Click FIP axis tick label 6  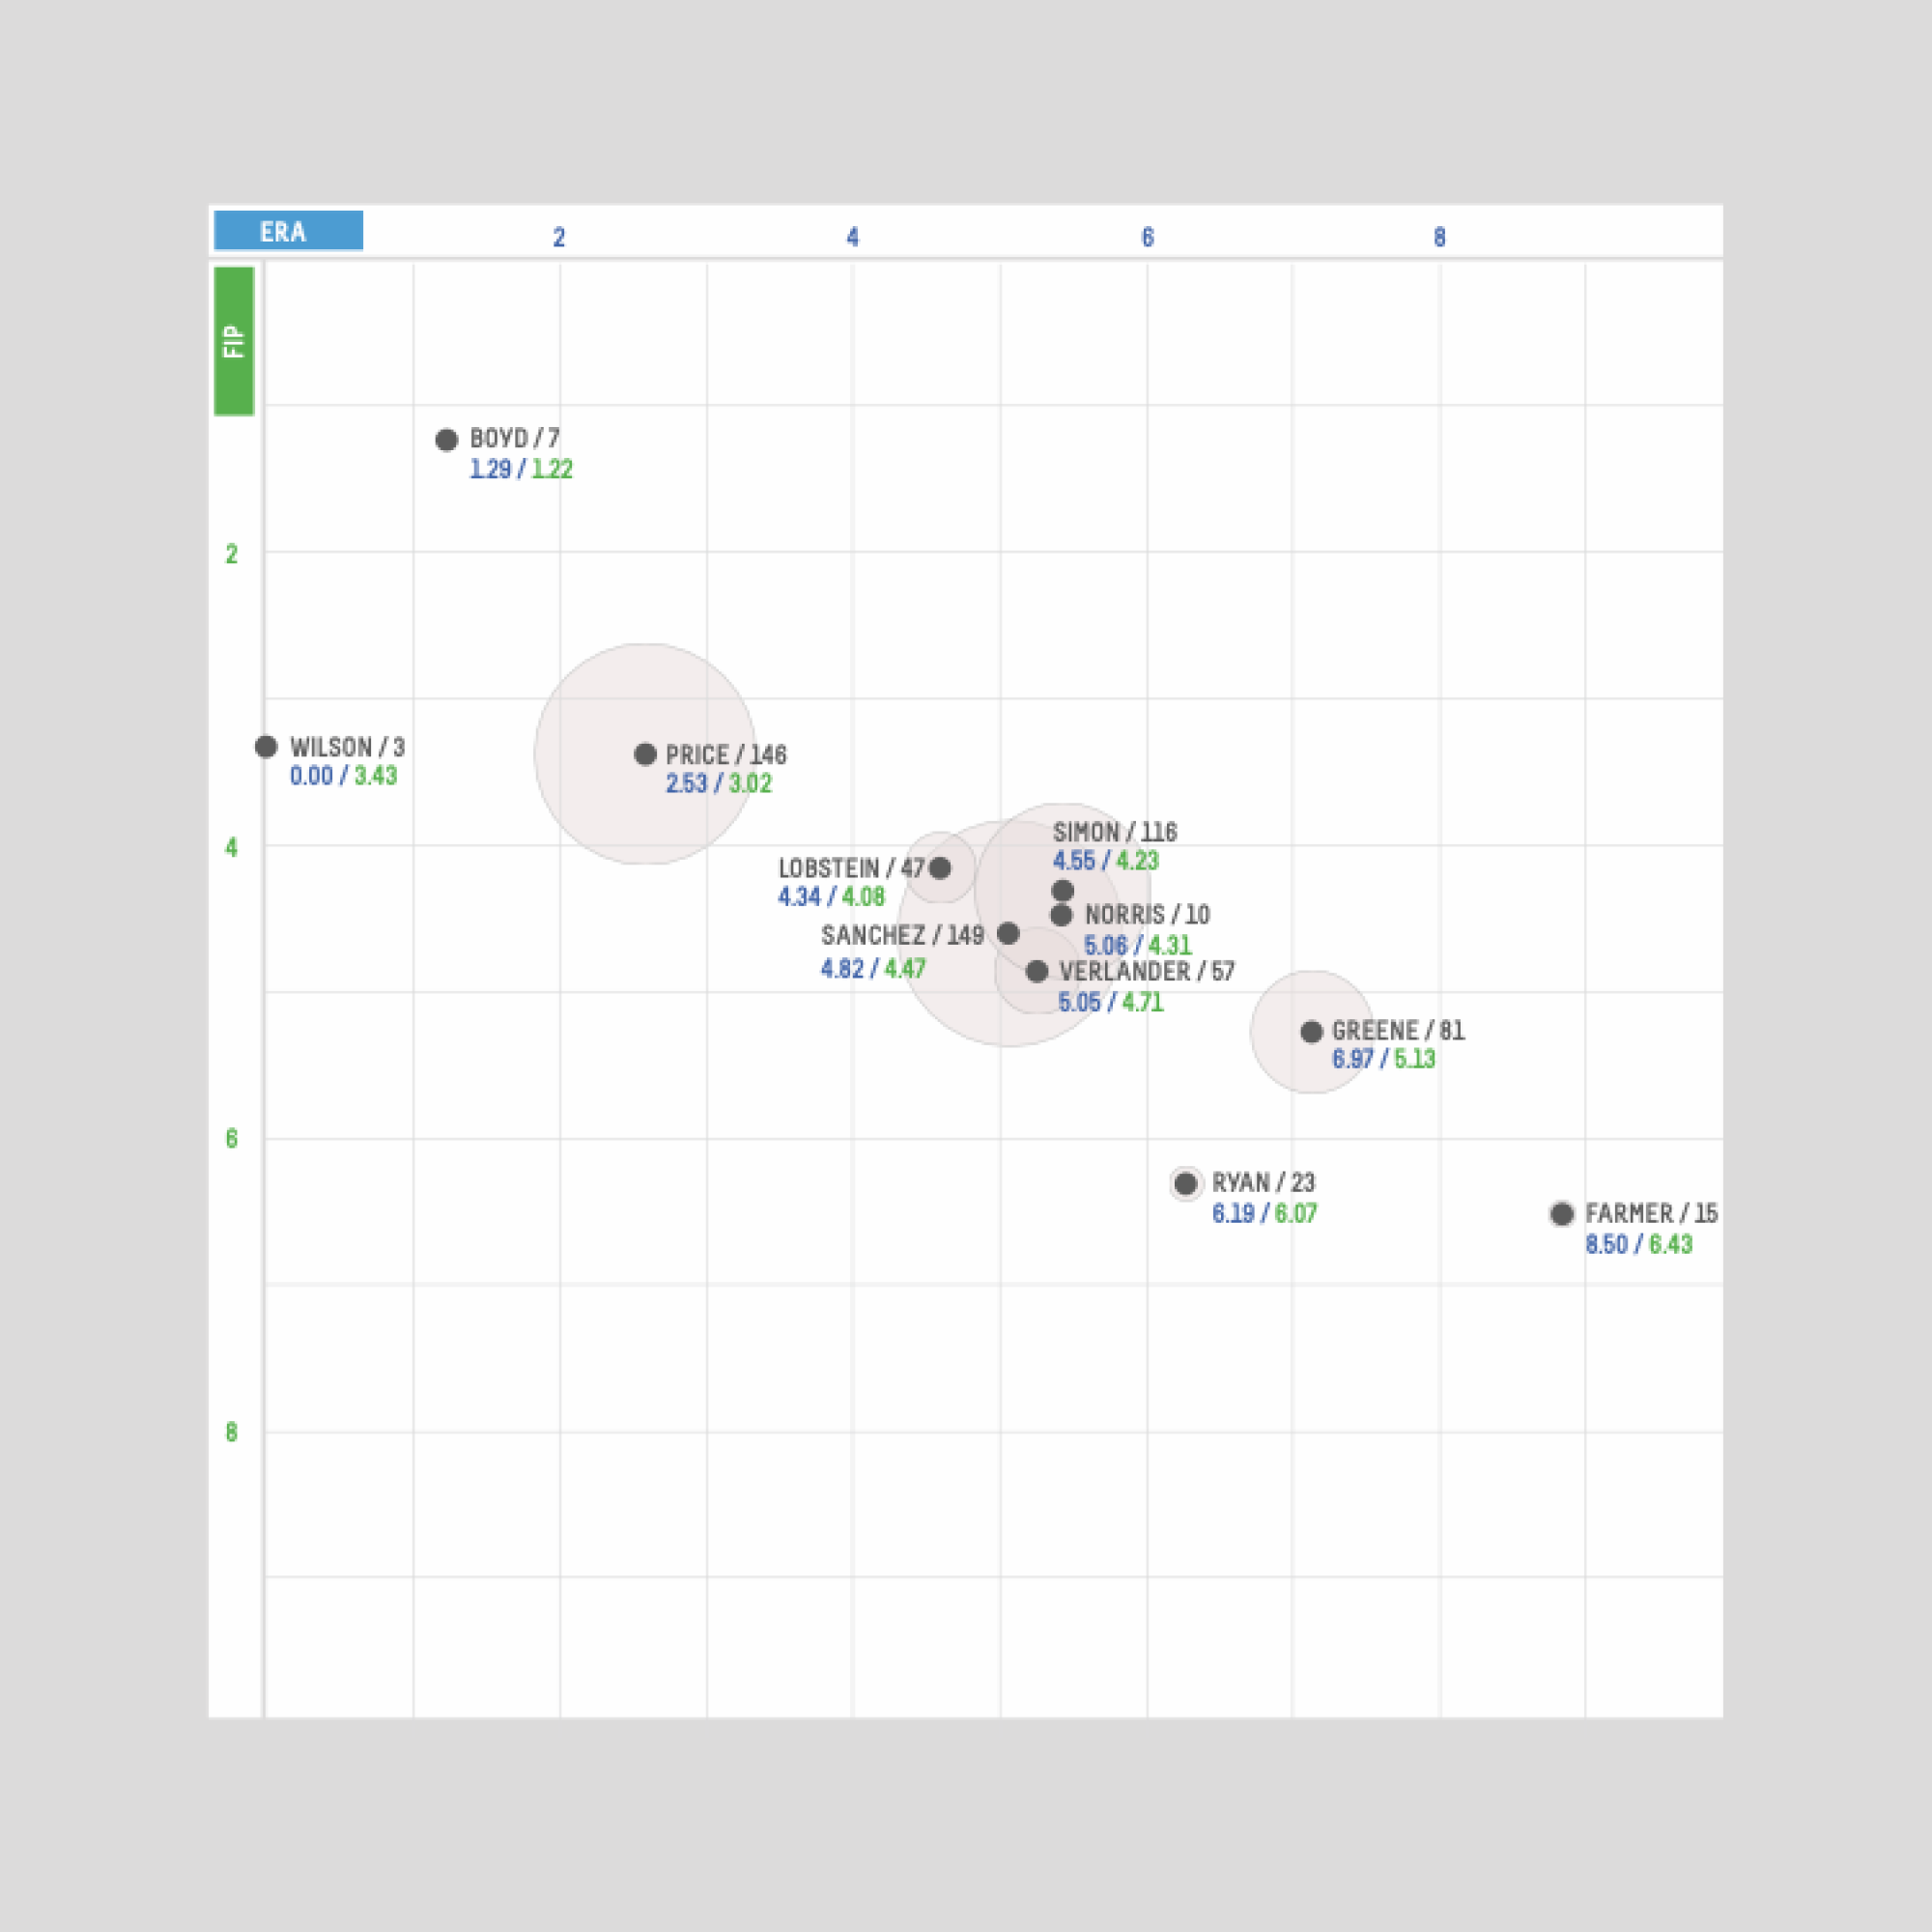coord(232,1140)
